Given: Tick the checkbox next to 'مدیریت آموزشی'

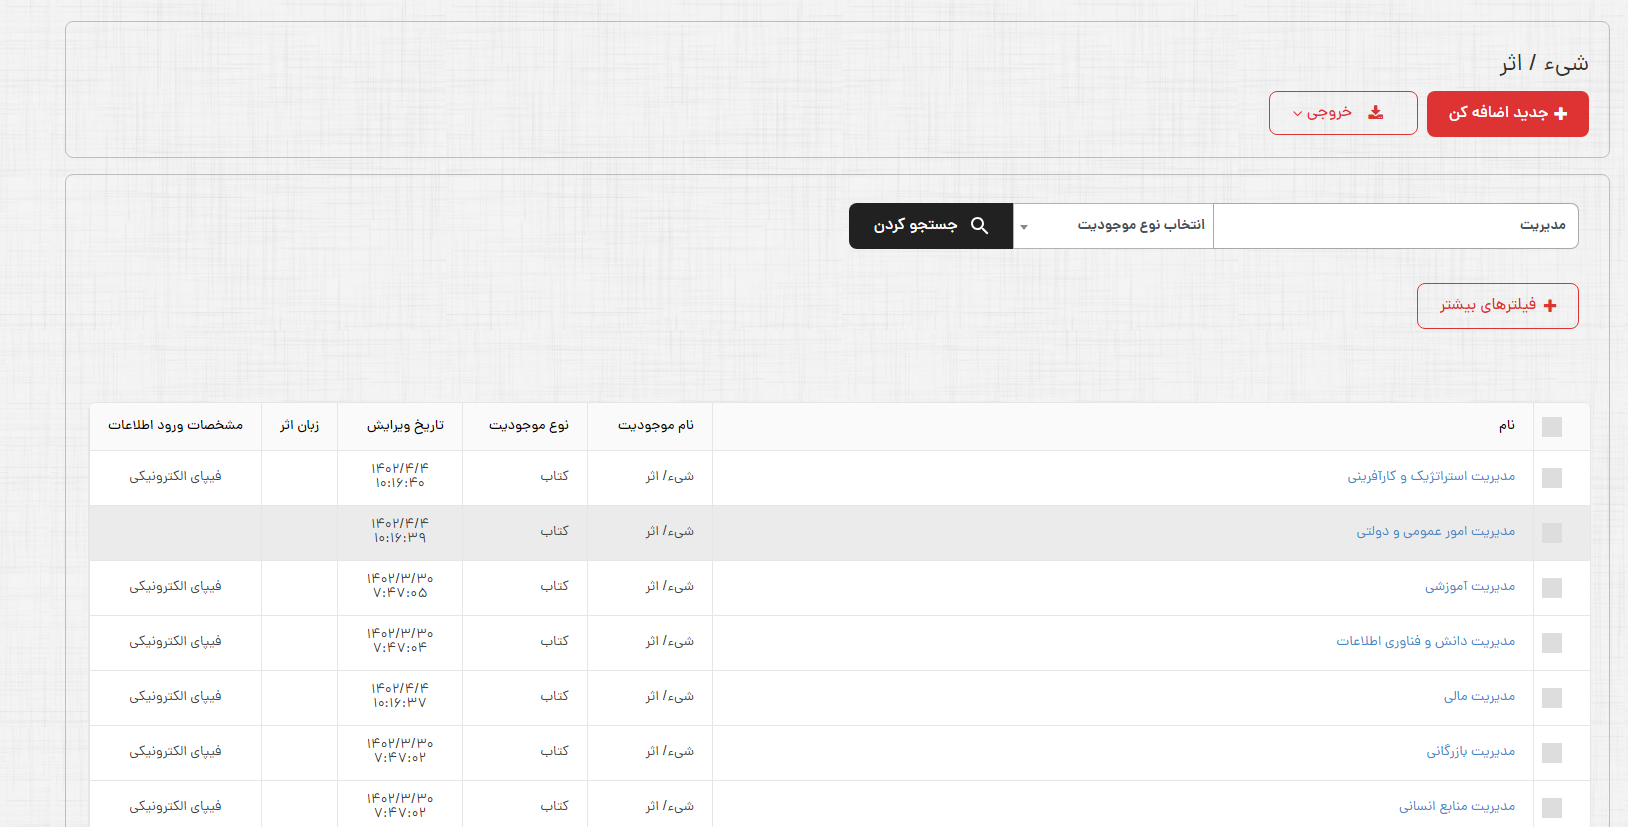Looking at the screenshot, I should (x=1551, y=588).
